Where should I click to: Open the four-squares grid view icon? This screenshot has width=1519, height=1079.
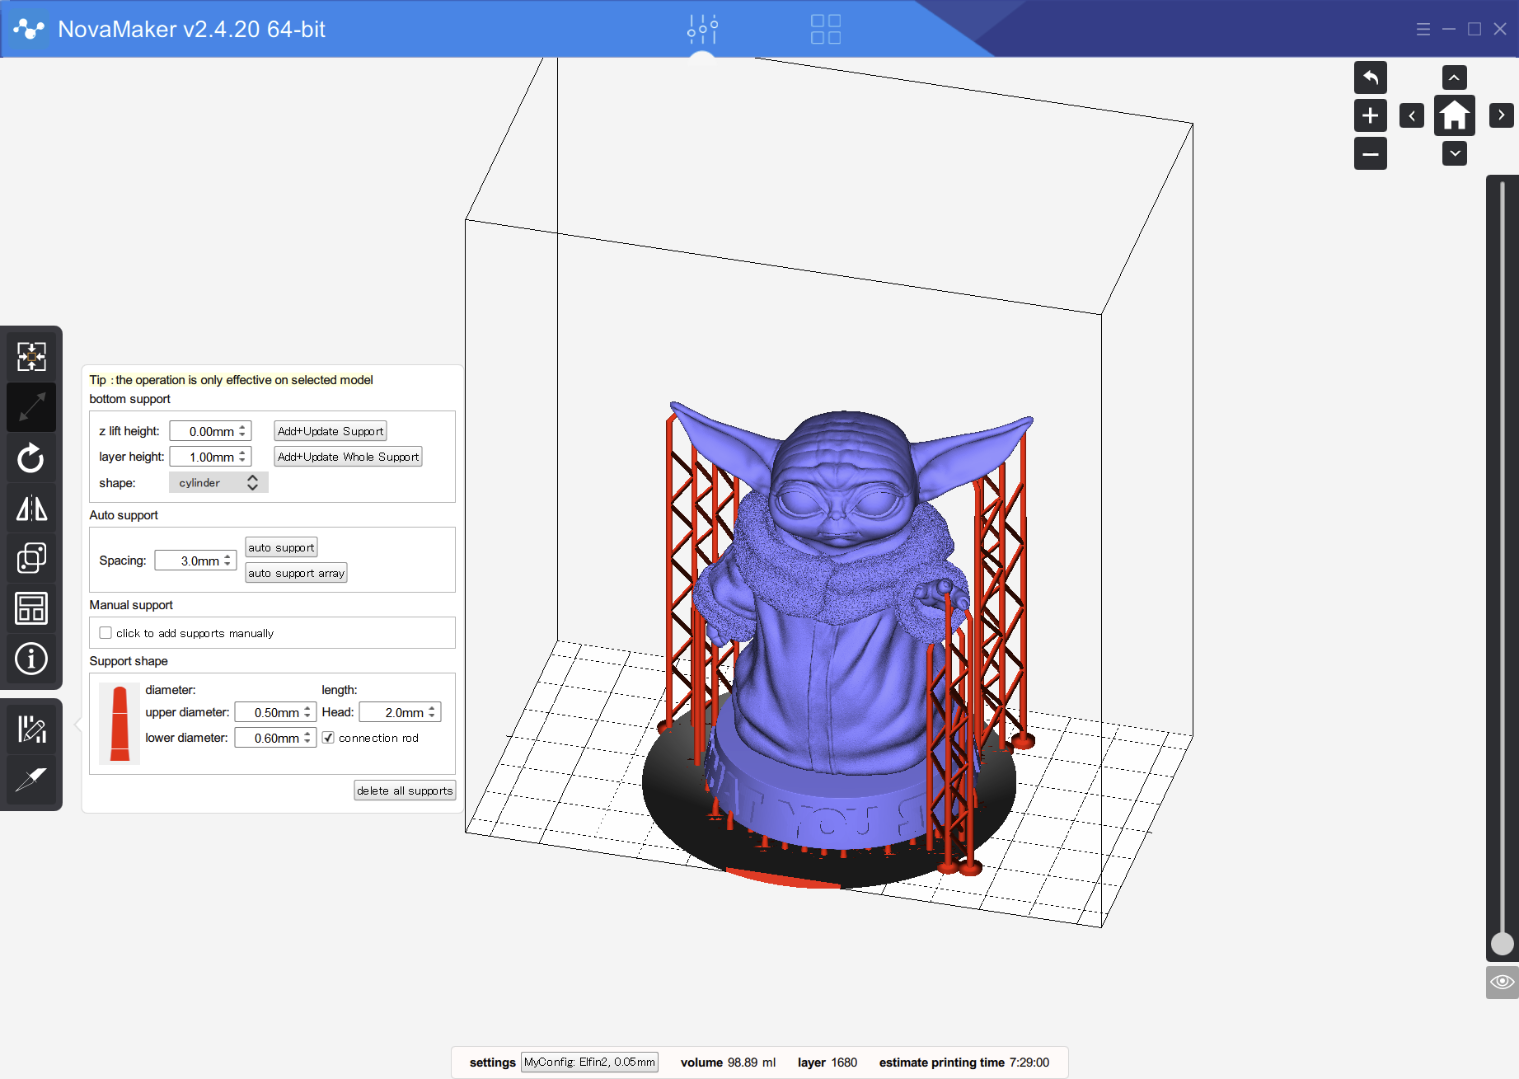point(826,29)
